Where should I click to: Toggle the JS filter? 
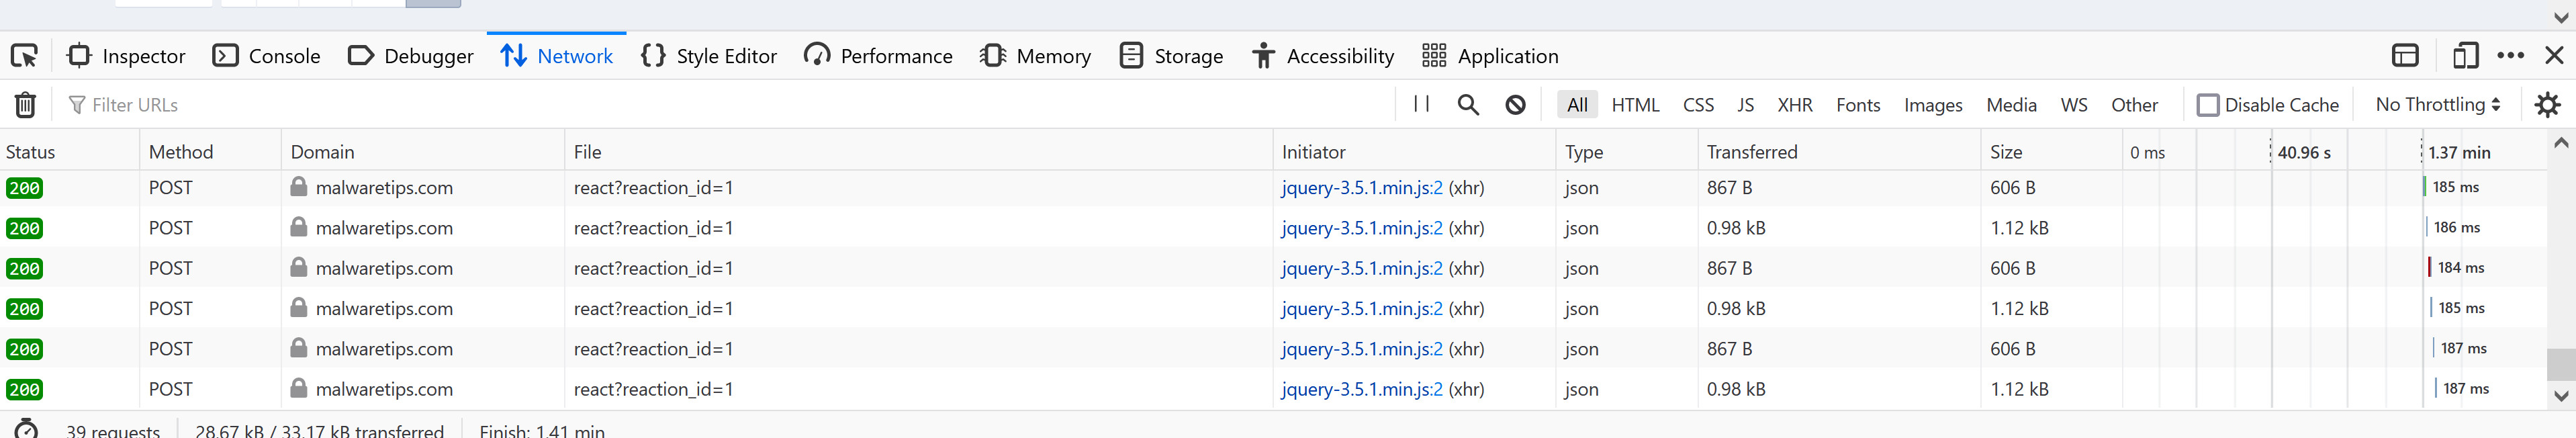(x=1745, y=105)
